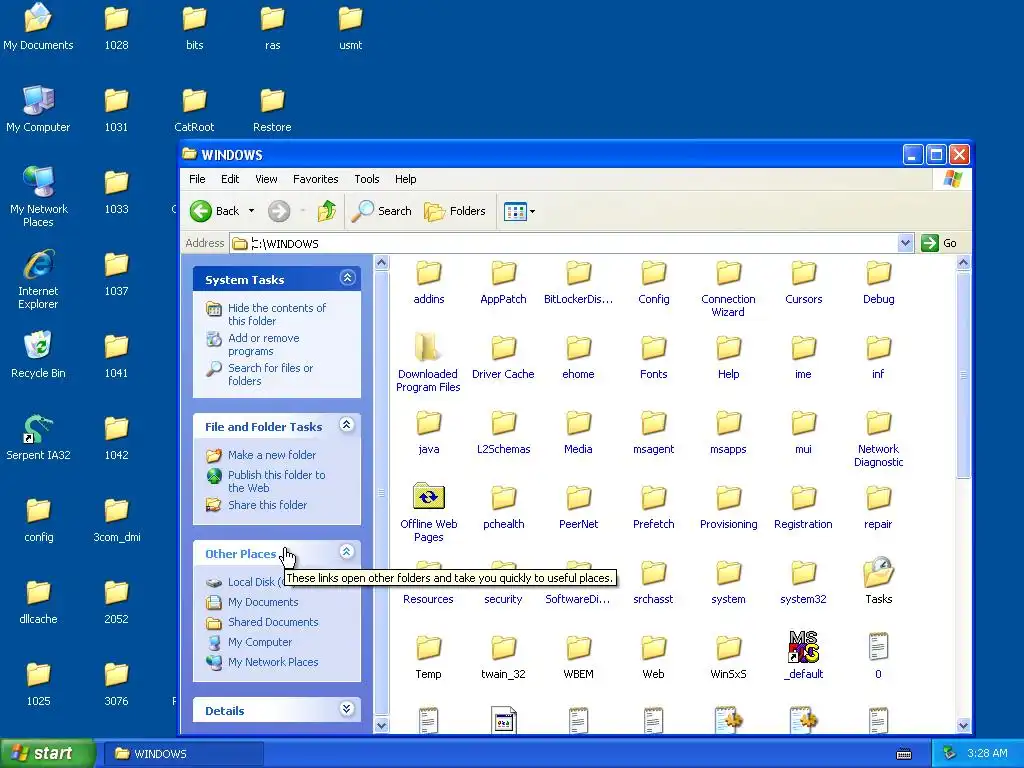Select the Prefetch folder
The width and height of the screenshot is (1024, 768).
pyautogui.click(x=653, y=509)
